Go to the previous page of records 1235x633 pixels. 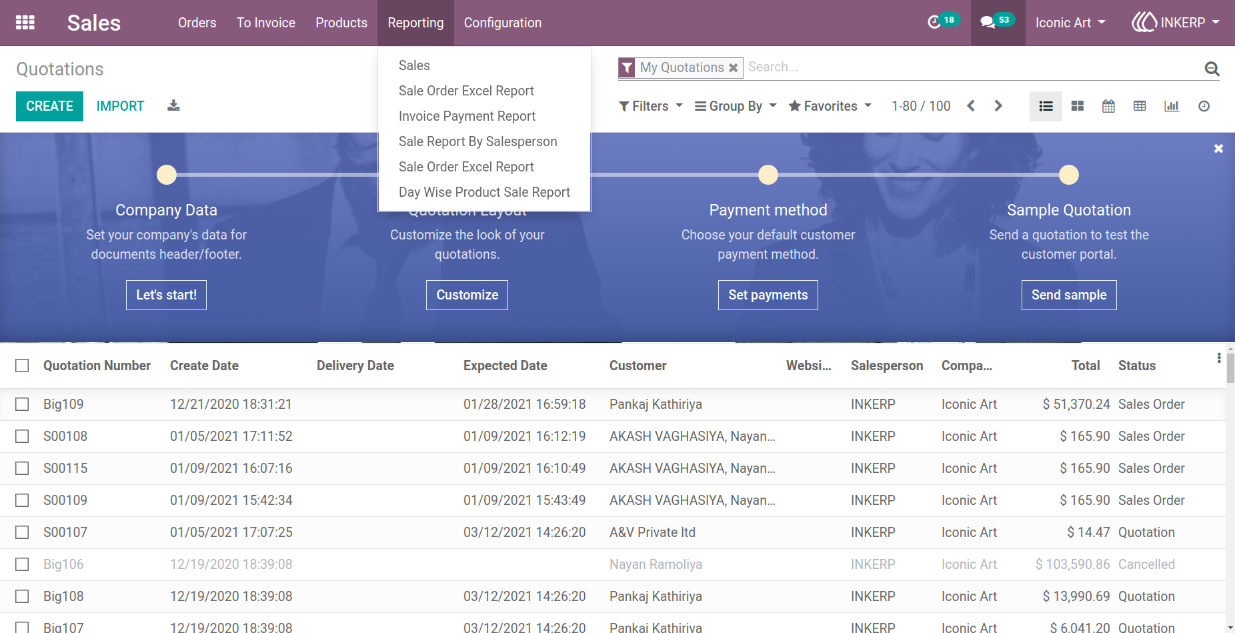[970, 106]
